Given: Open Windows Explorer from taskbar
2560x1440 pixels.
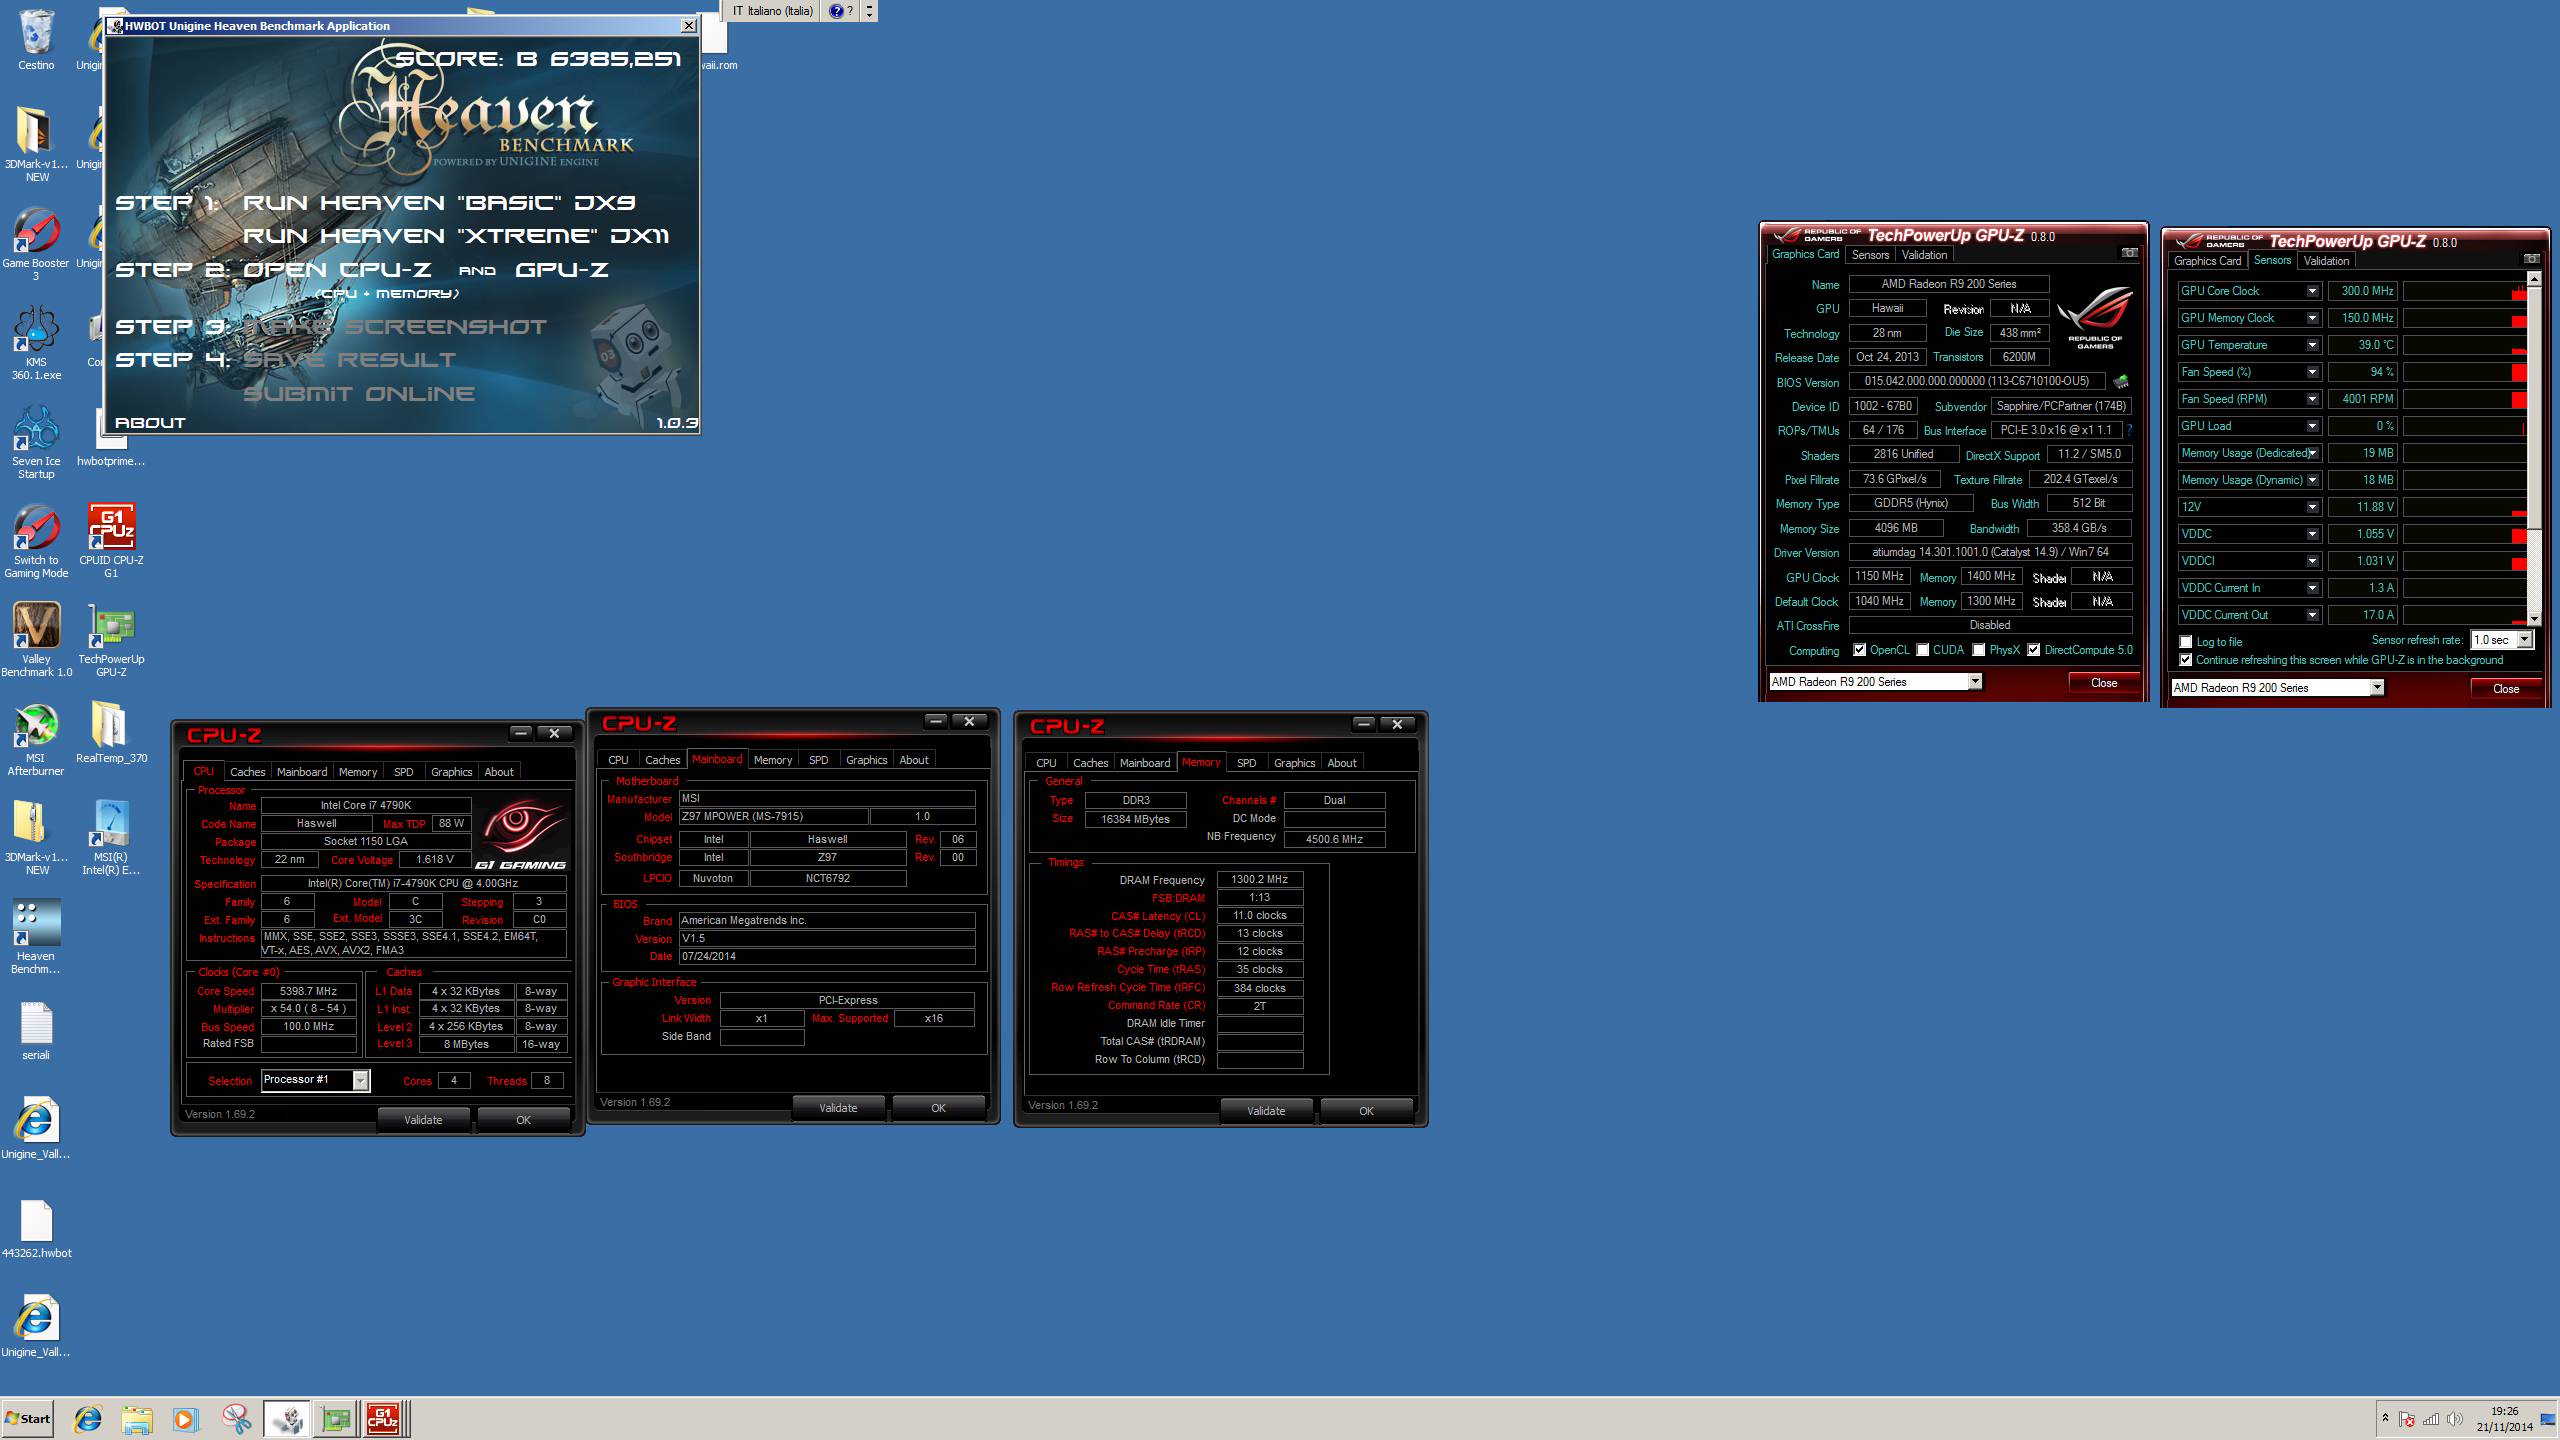Looking at the screenshot, I should coord(137,1419).
